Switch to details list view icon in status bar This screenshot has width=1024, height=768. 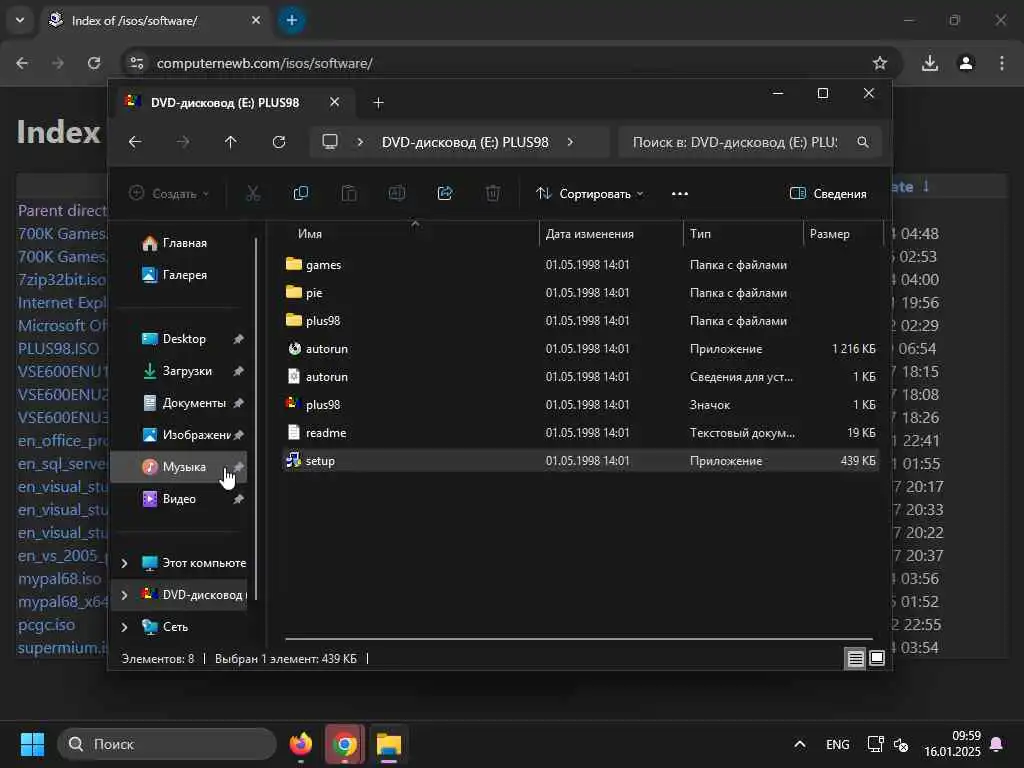point(855,658)
